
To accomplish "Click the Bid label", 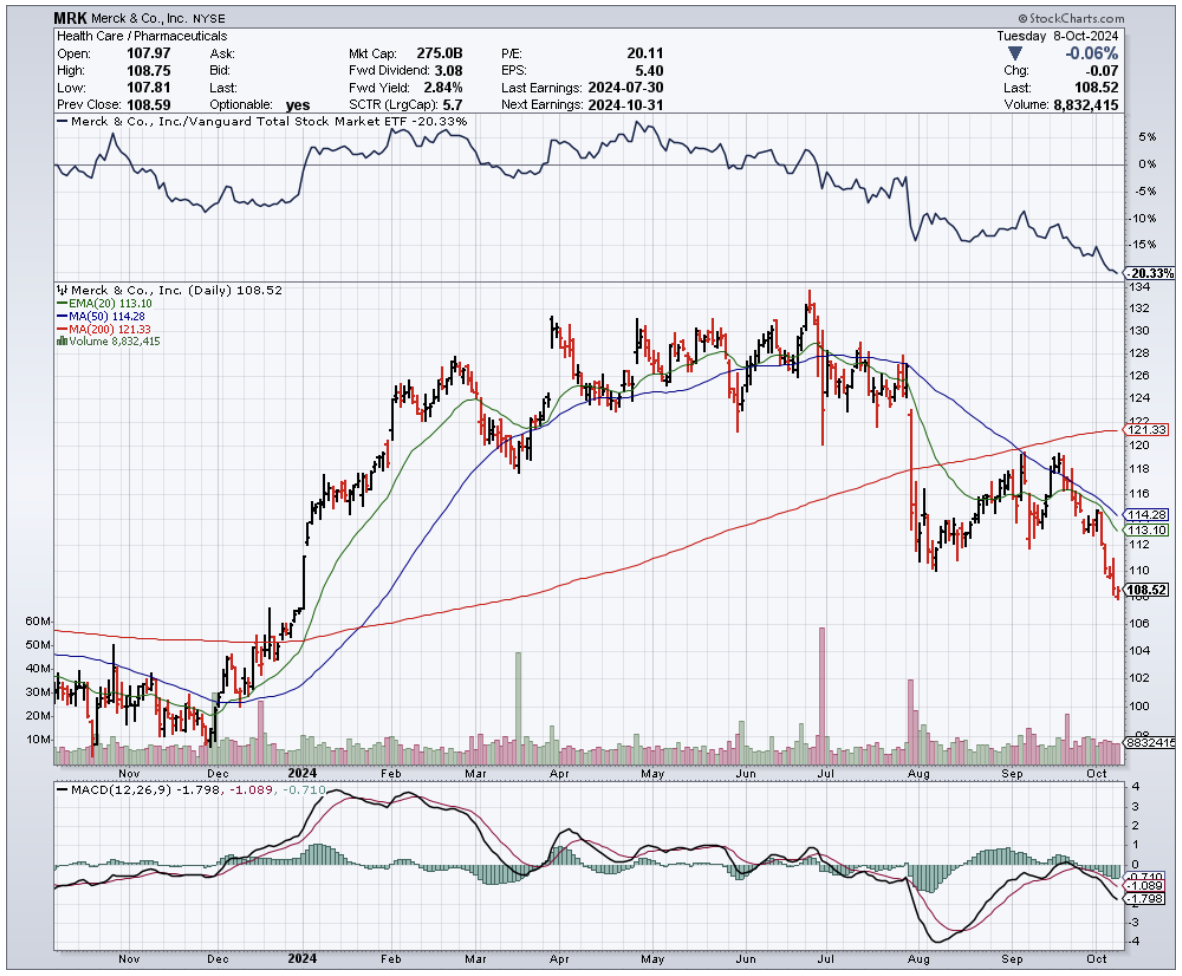I will coord(219,71).
